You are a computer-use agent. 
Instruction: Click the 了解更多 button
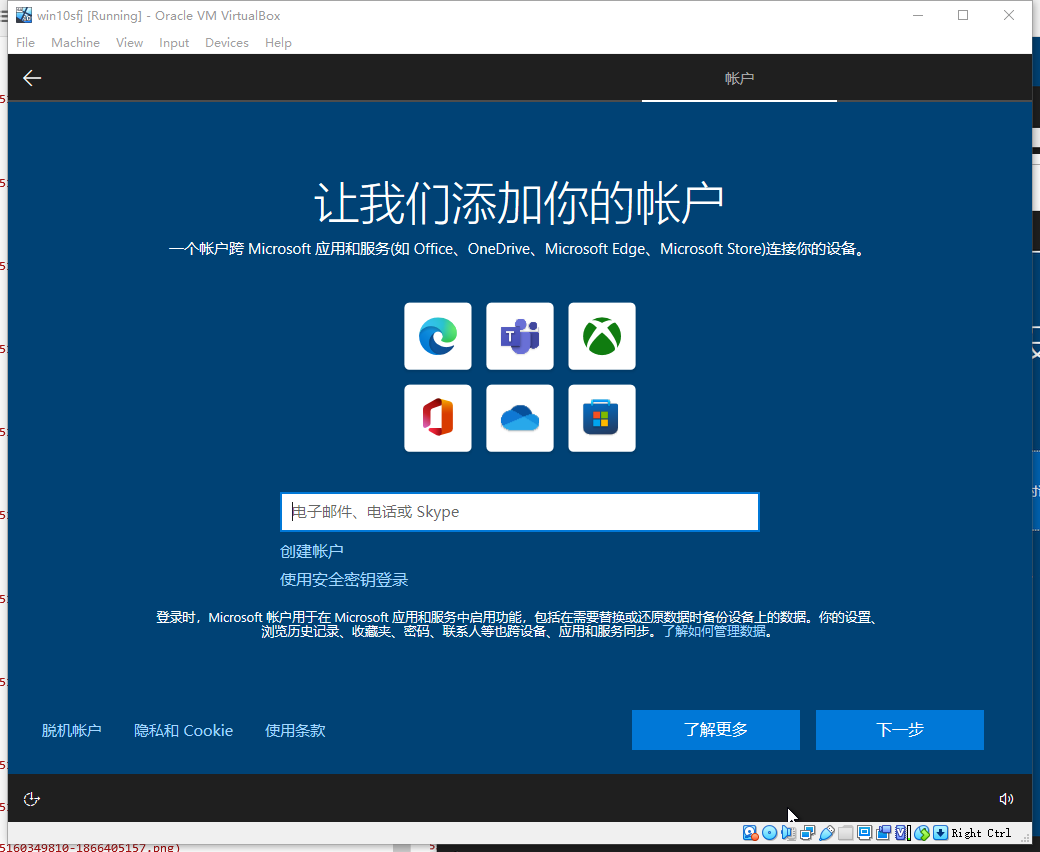tap(716, 730)
